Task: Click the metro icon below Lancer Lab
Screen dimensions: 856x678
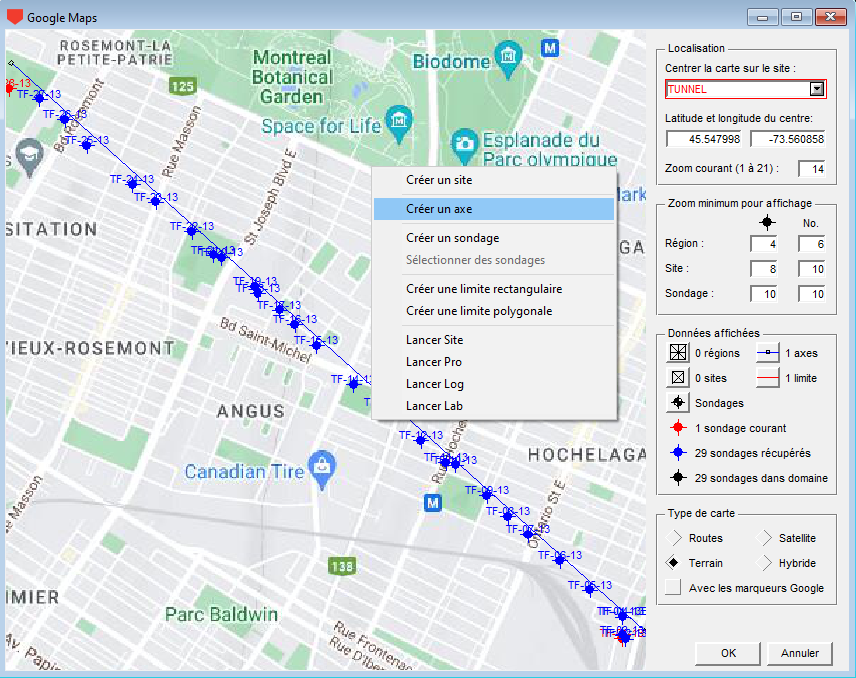Action: [x=433, y=503]
